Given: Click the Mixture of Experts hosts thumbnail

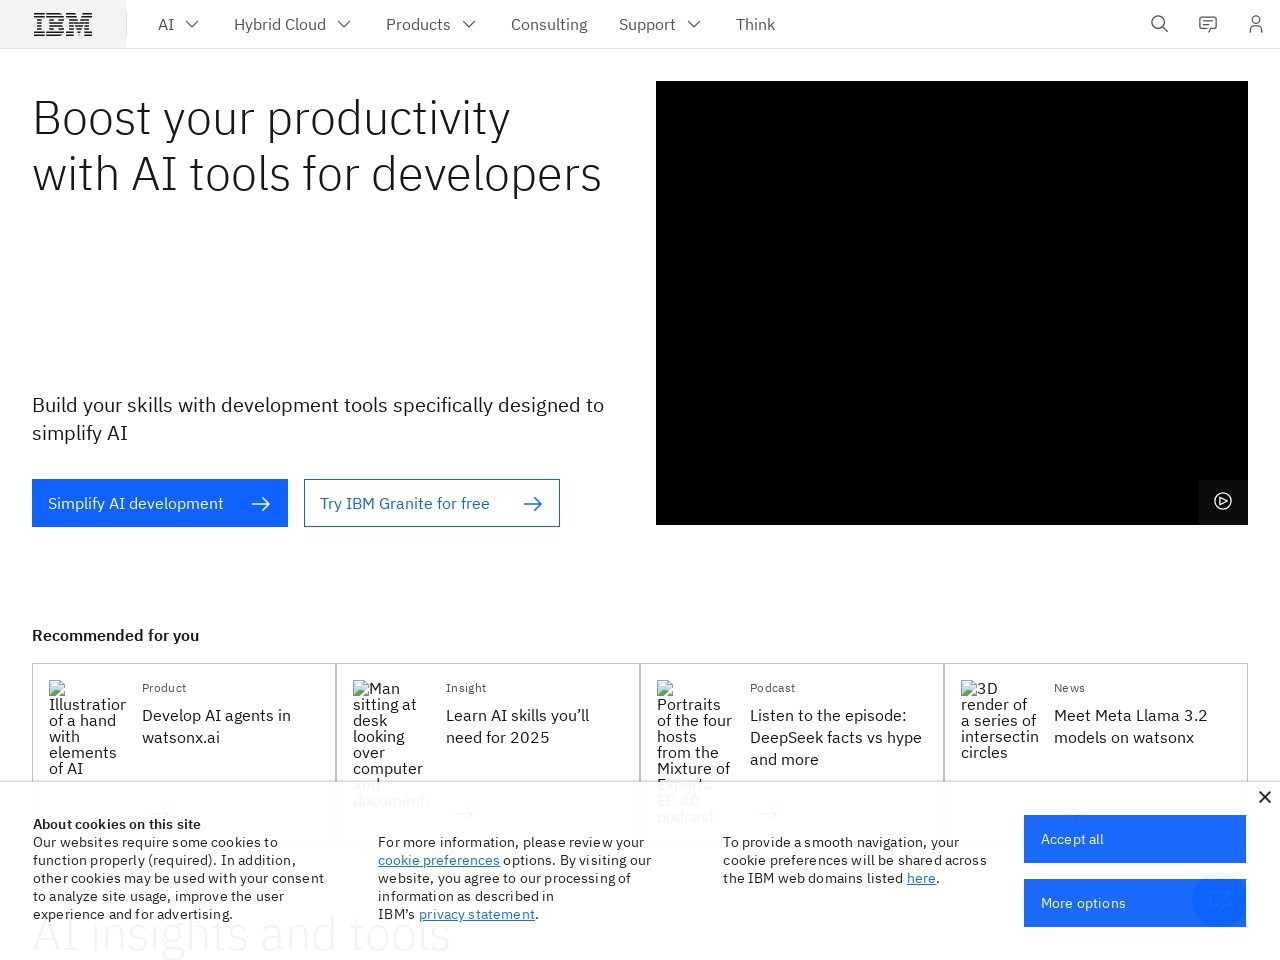Looking at the screenshot, I should click(x=695, y=752).
